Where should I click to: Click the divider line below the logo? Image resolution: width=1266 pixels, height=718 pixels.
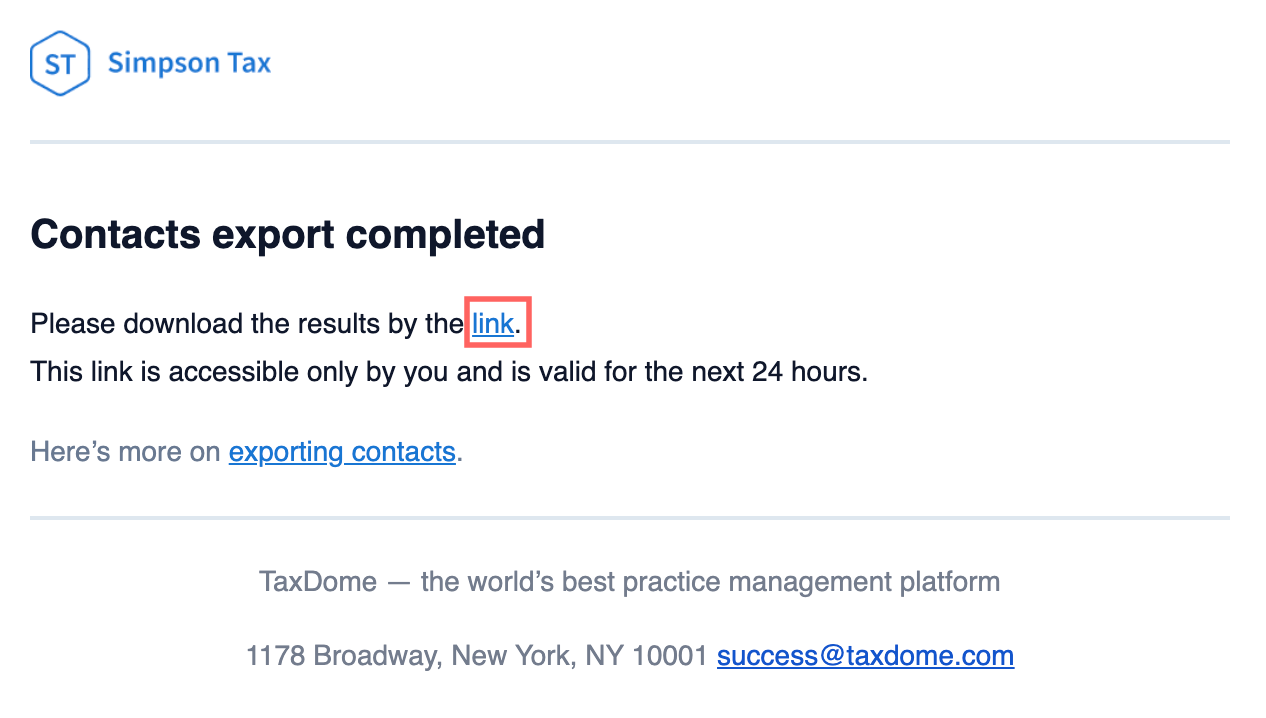[630, 142]
